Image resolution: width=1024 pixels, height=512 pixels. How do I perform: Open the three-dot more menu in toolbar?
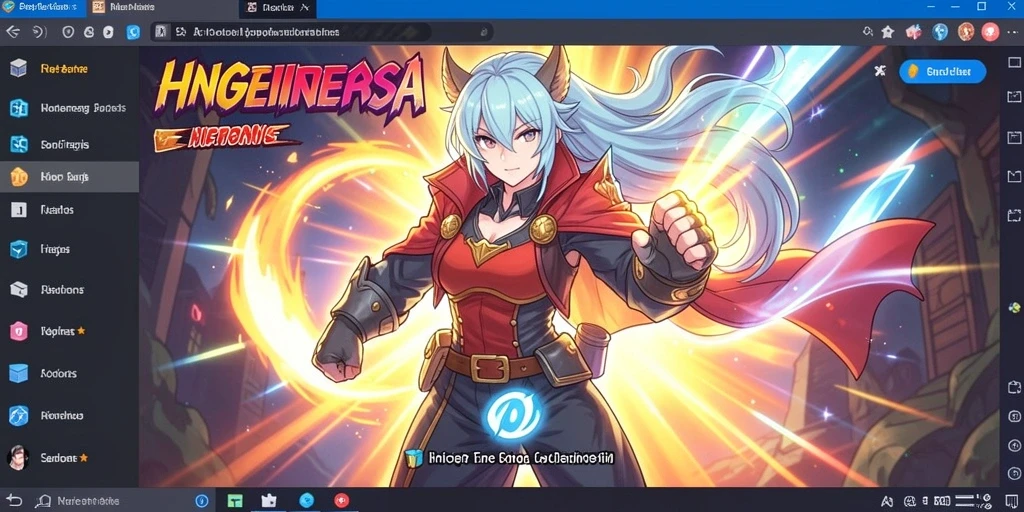pyautogui.click(x=1014, y=31)
